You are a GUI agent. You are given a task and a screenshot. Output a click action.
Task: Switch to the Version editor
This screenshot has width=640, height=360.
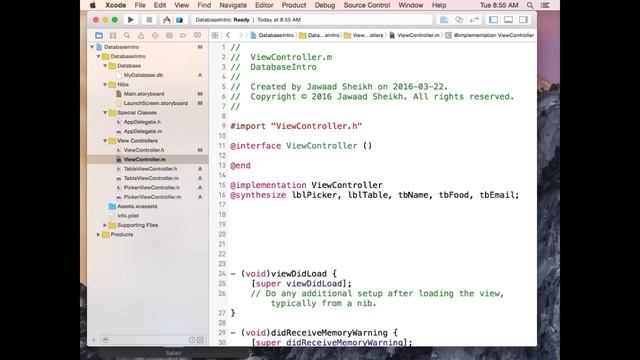[x=474, y=20]
